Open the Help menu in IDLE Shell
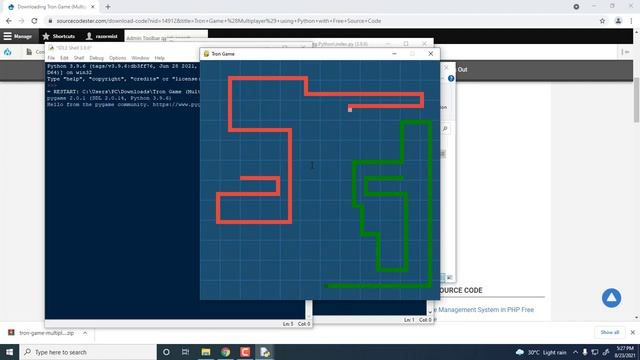 coord(160,58)
